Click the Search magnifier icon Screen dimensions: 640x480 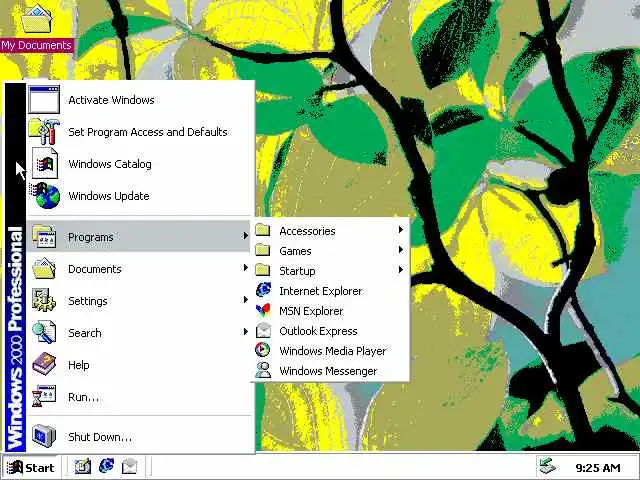point(44,332)
